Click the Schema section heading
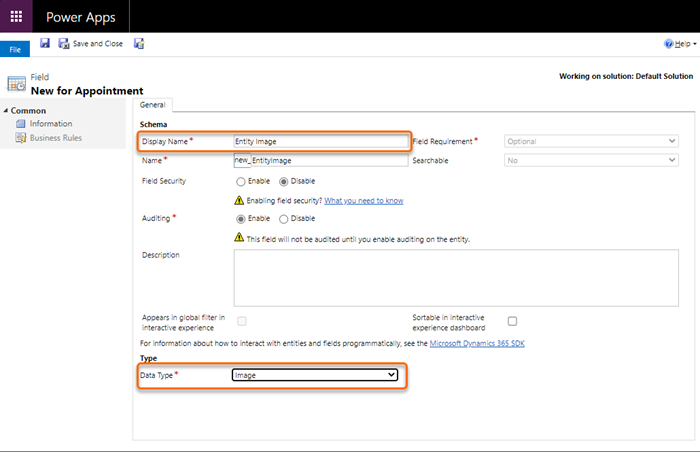The image size is (700, 452). point(153,124)
